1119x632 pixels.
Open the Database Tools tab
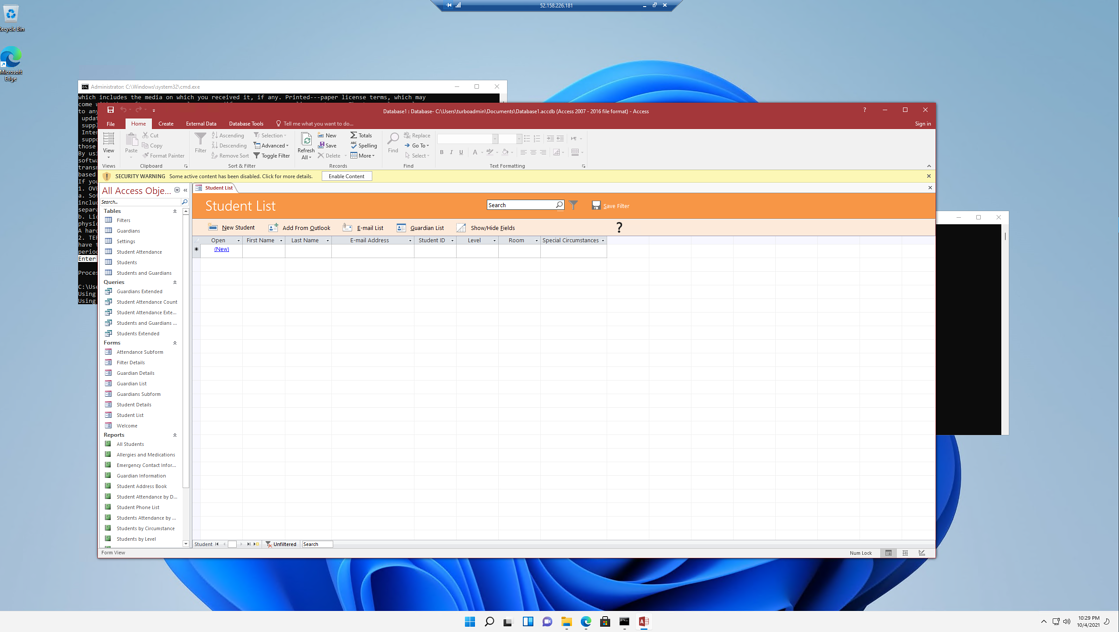246,123
